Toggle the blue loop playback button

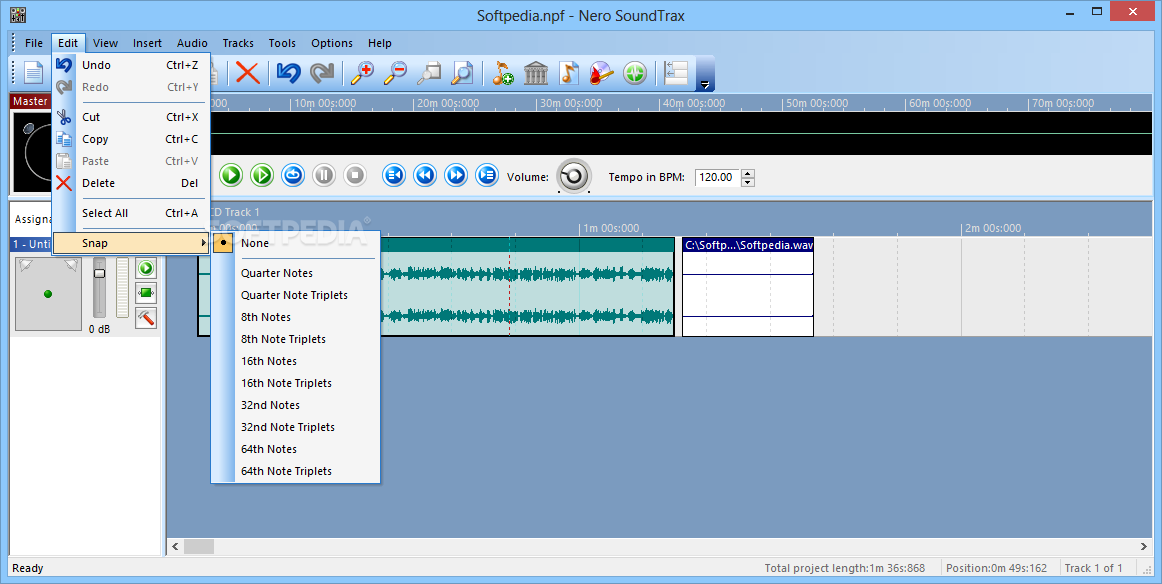pos(293,176)
